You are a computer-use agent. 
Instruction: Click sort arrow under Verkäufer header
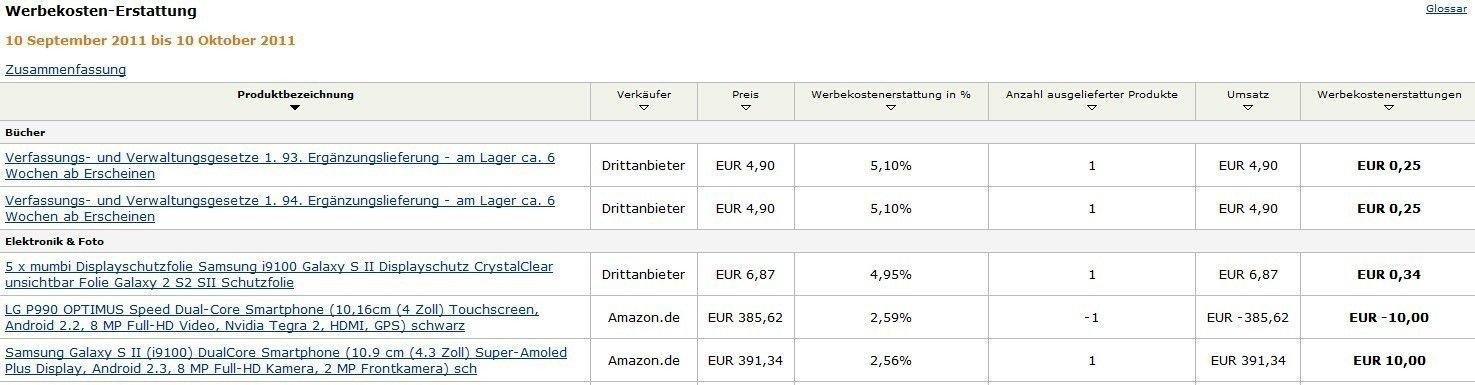(x=644, y=108)
